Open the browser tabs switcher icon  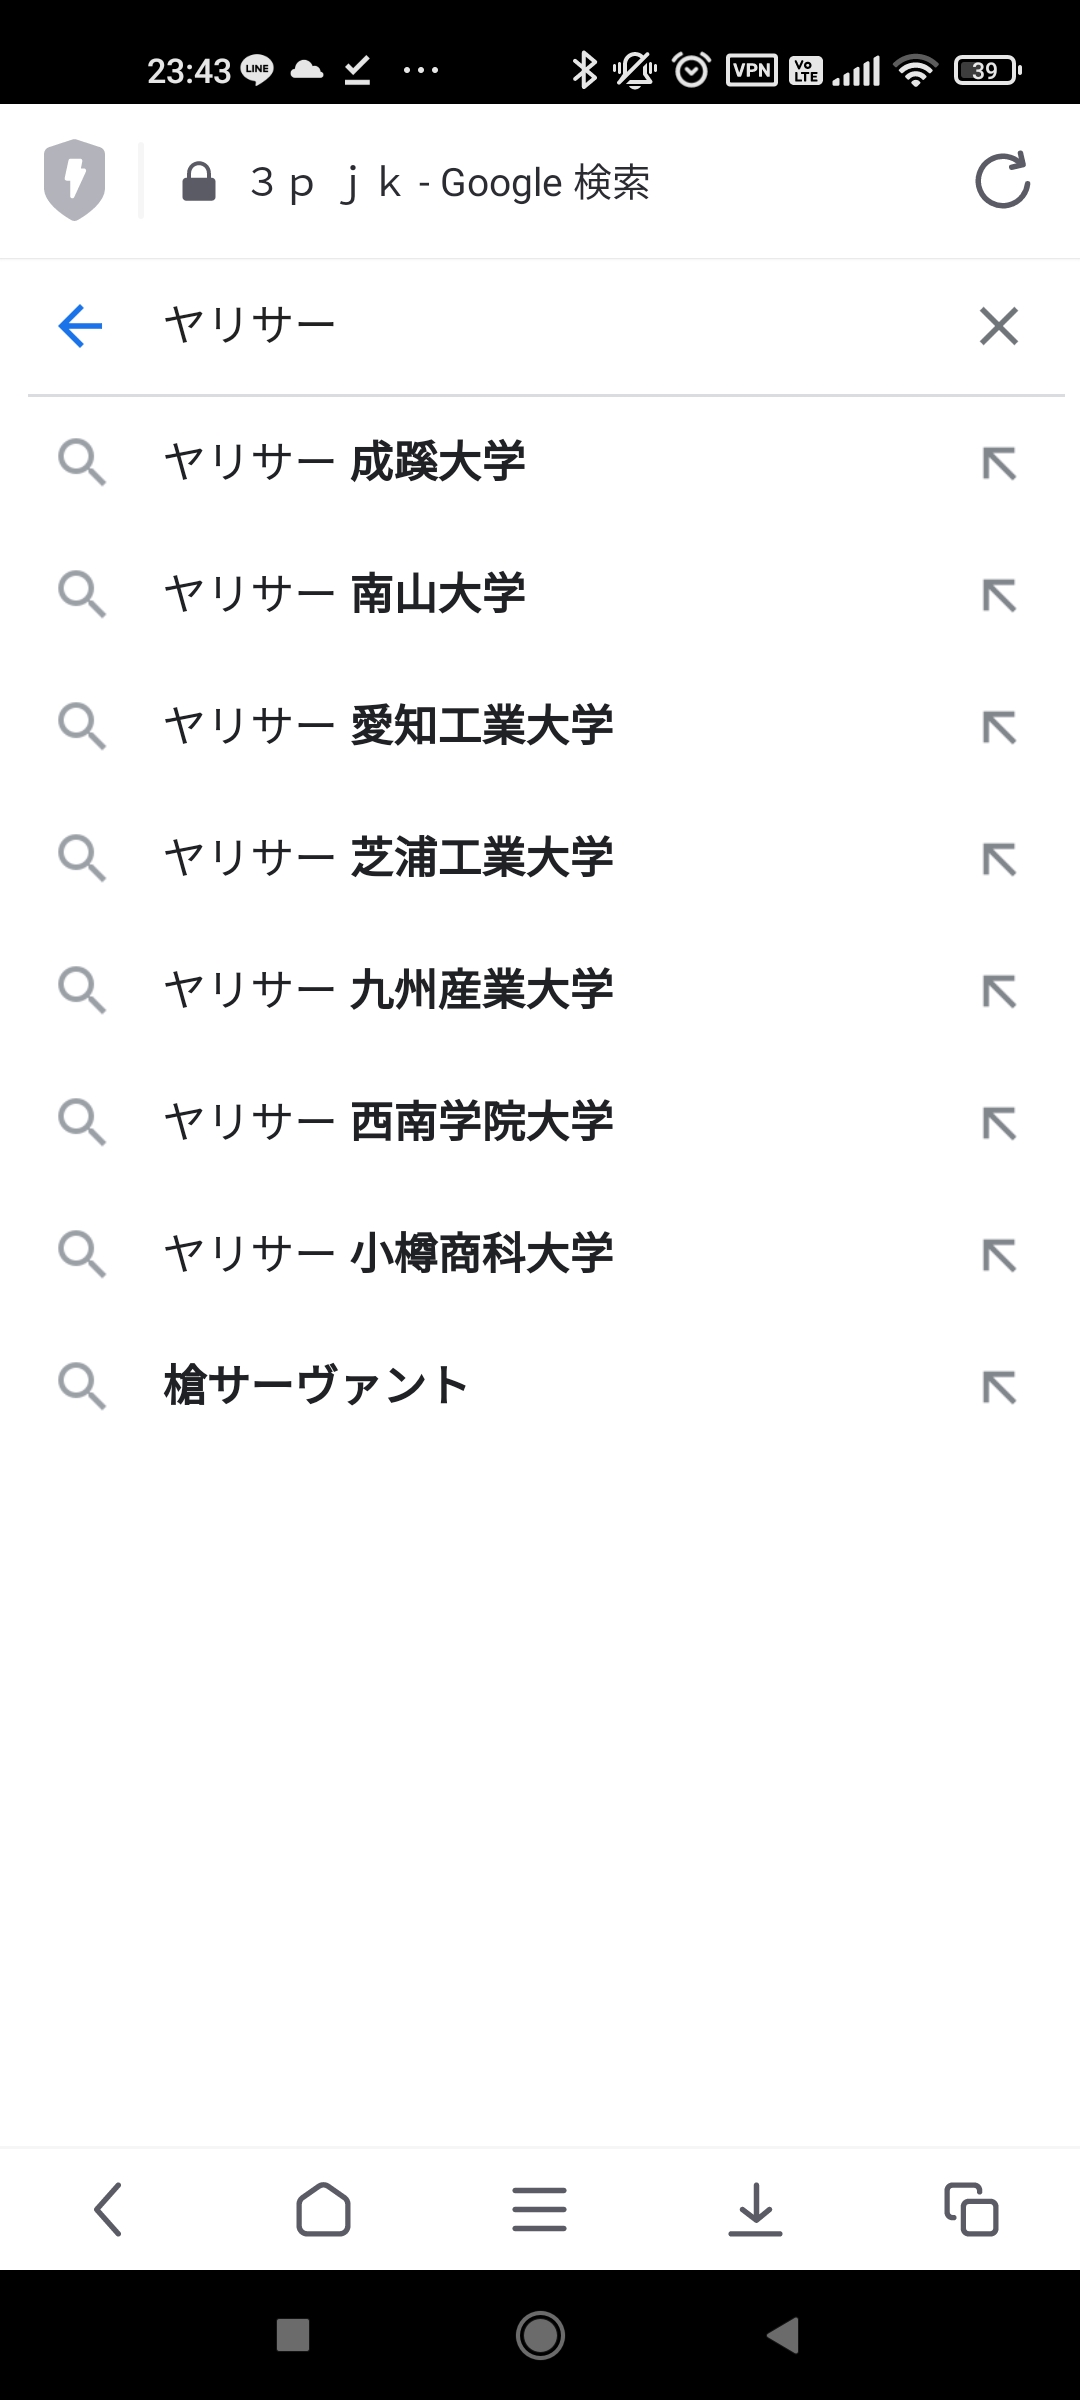pos(971,2209)
